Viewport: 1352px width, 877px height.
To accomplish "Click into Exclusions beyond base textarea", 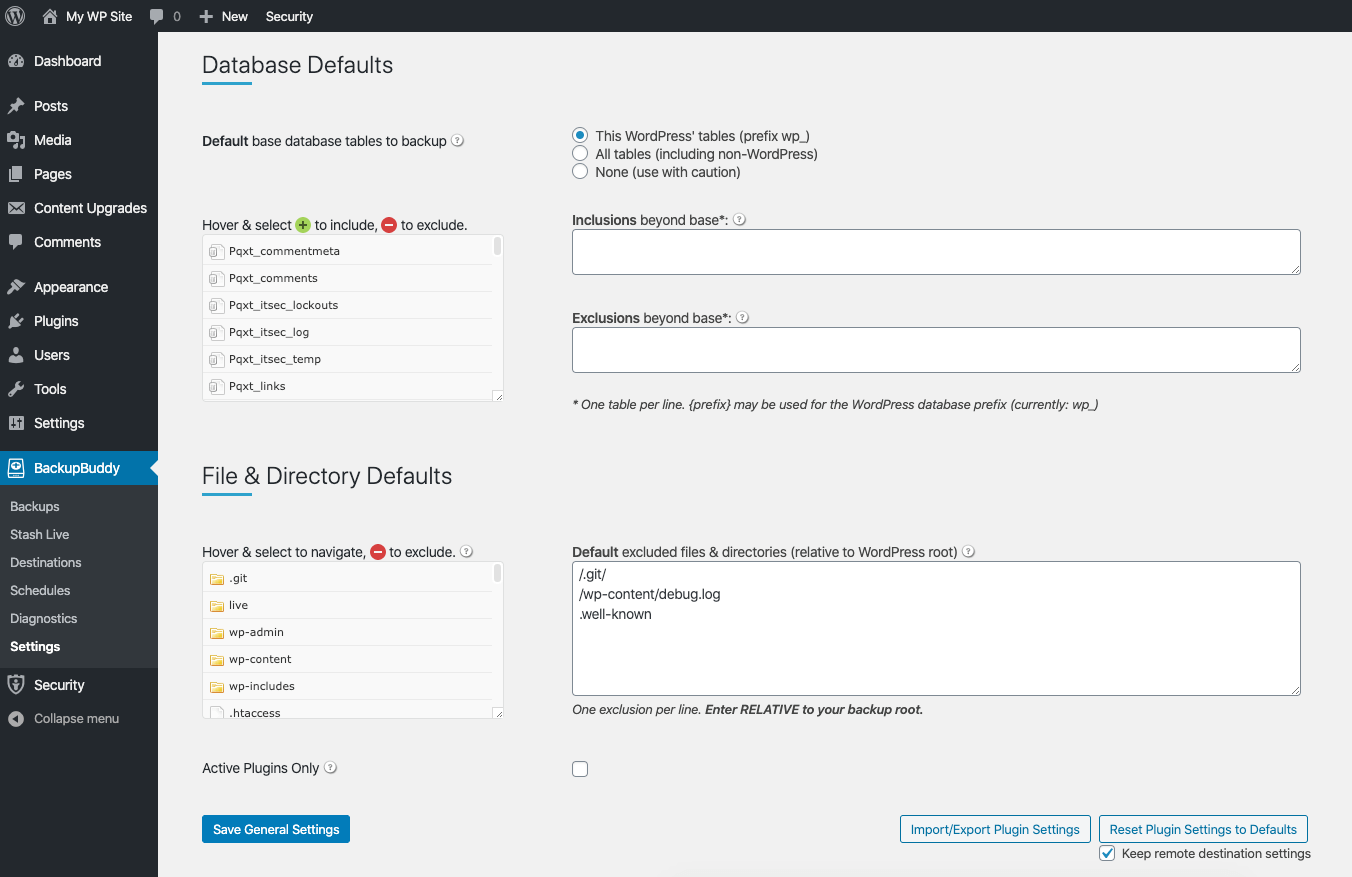I will pyautogui.click(x=936, y=350).
